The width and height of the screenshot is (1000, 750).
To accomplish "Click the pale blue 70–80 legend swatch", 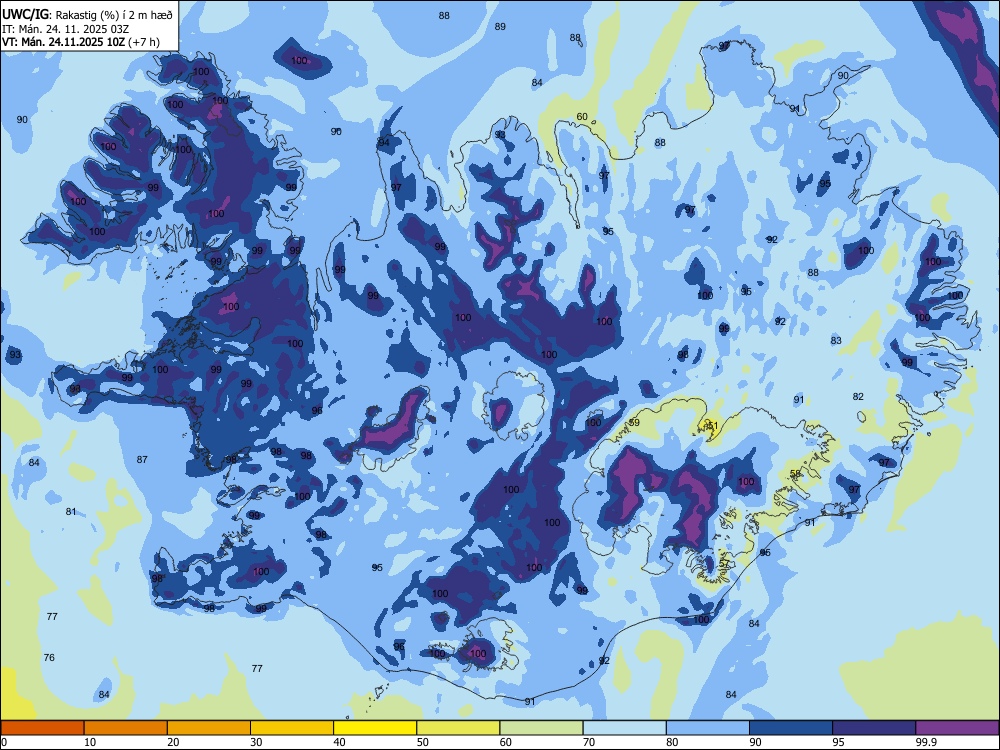I will point(625,728).
